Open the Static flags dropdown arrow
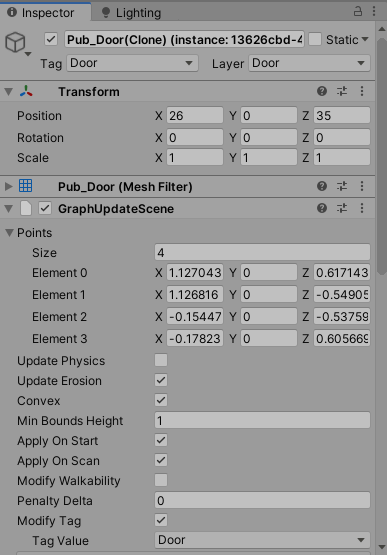 coord(365,39)
